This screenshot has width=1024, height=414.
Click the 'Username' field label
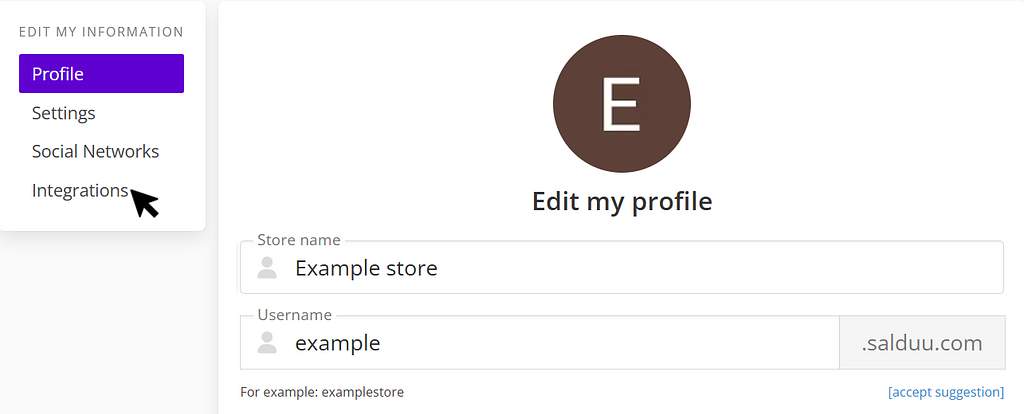pos(294,315)
